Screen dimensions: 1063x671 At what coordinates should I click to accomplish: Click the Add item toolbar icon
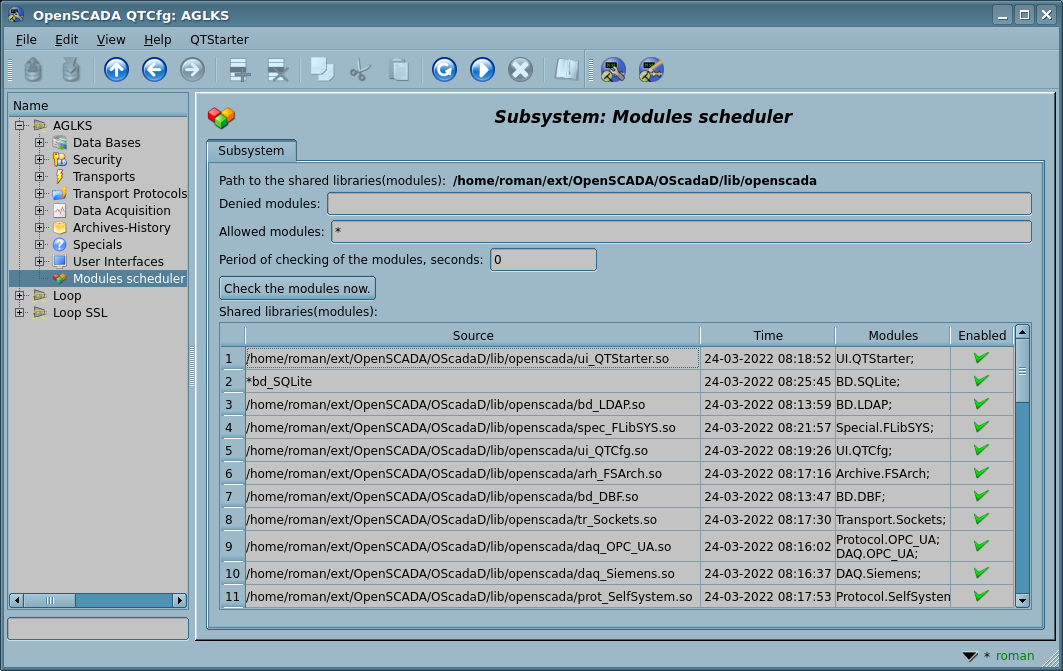pyautogui.click(x=240, y=69)
